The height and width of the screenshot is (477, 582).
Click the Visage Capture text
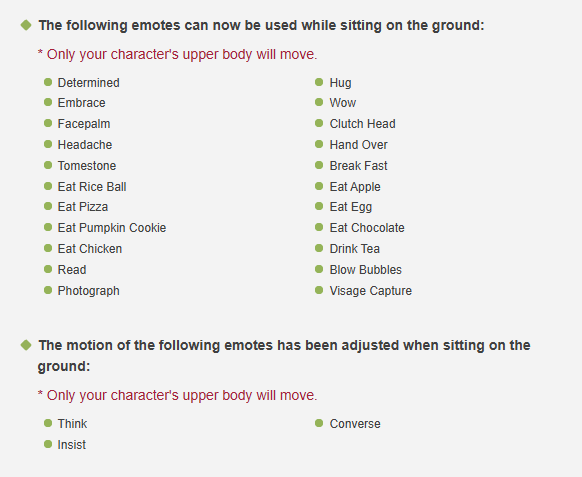point(370,291)
